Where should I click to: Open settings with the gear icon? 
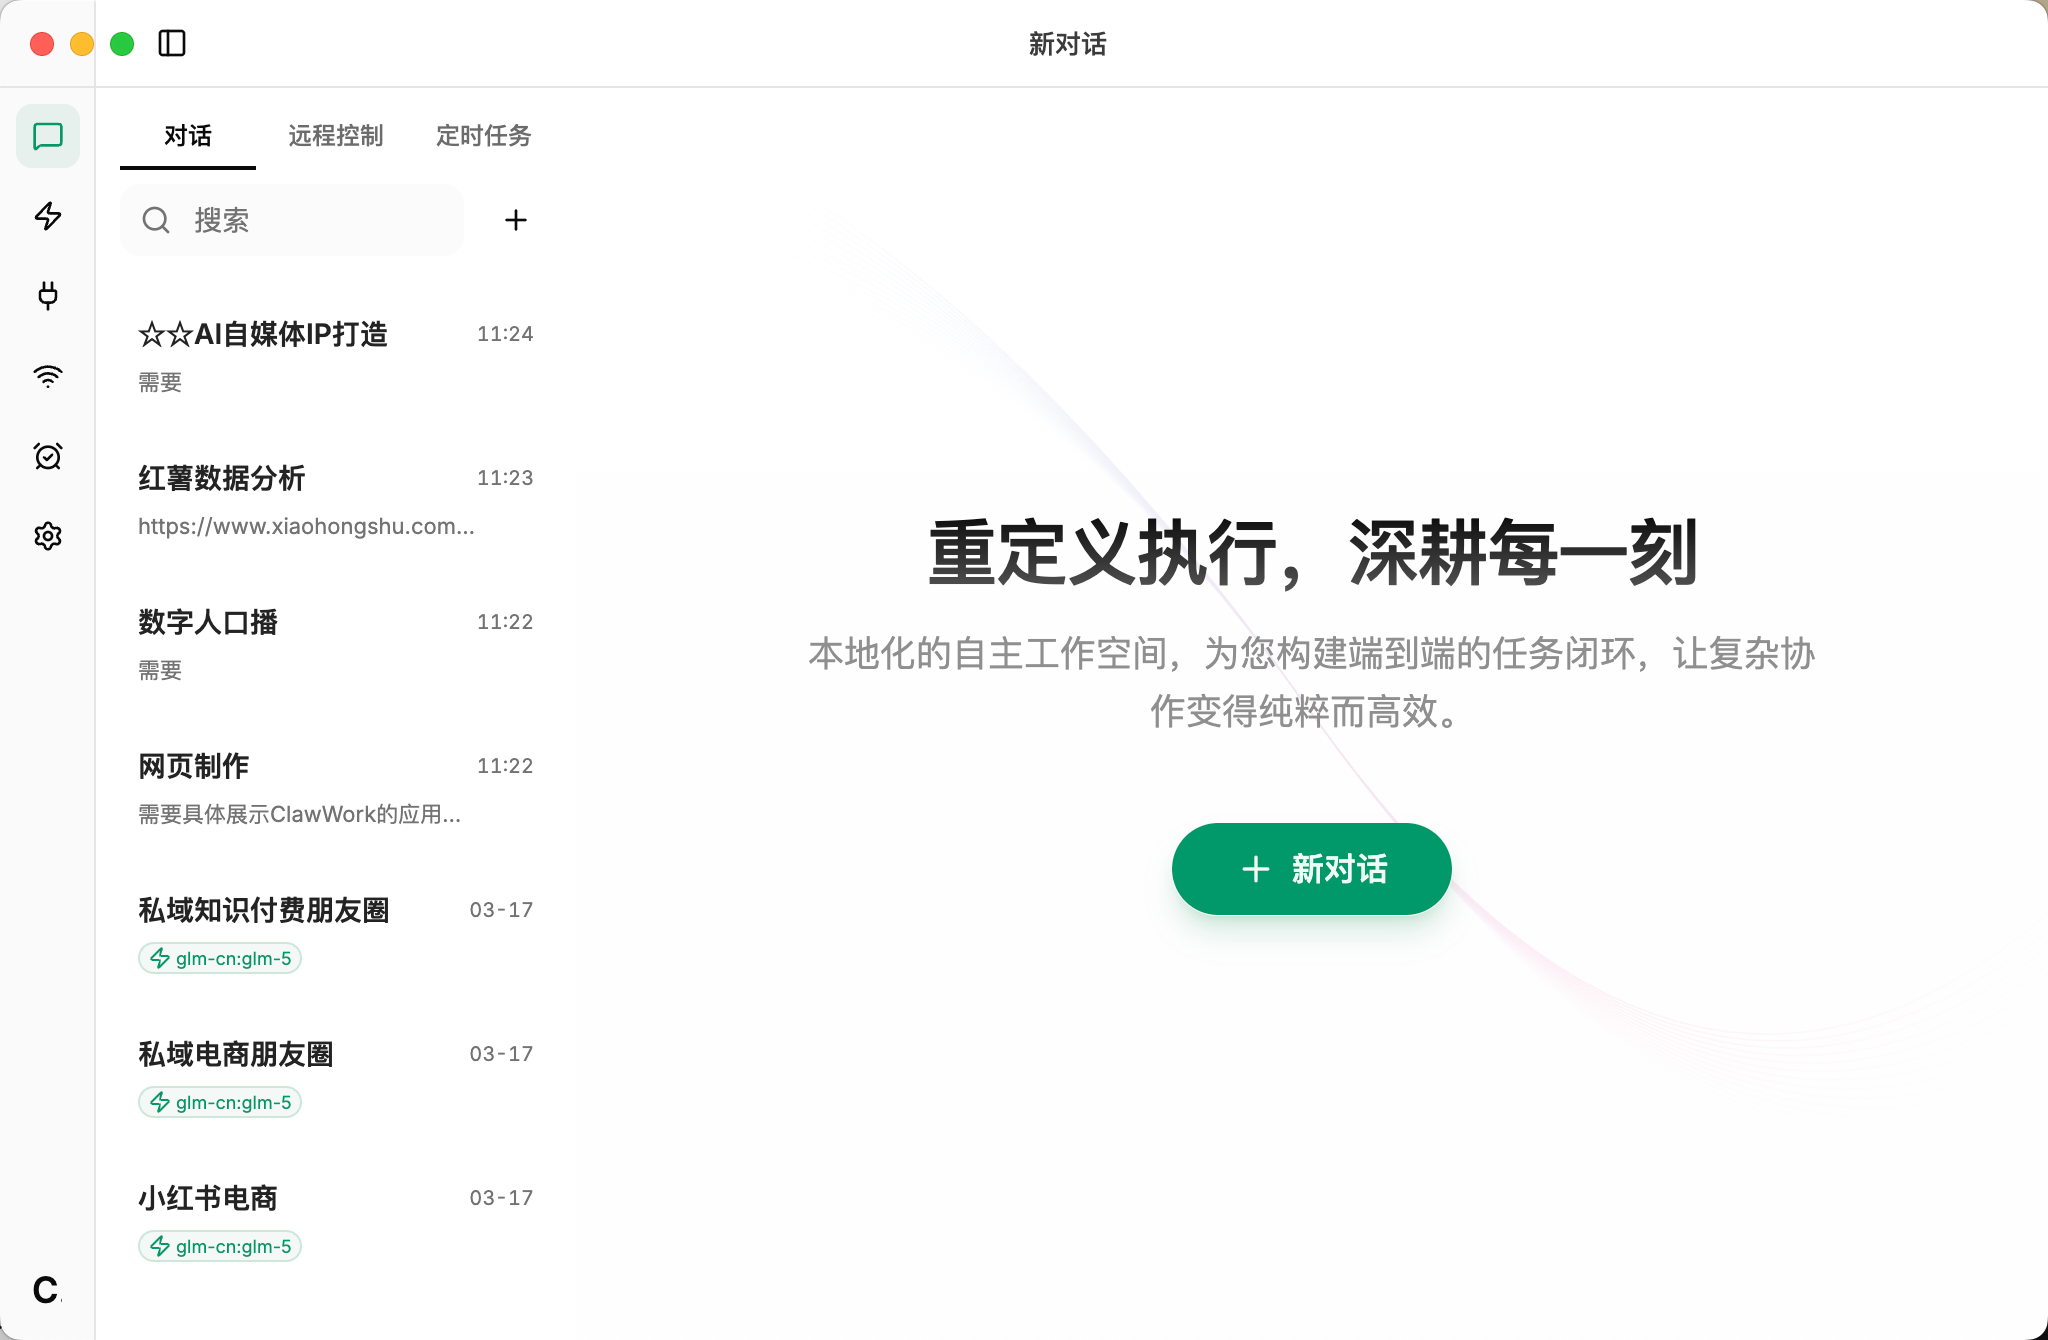48,536
